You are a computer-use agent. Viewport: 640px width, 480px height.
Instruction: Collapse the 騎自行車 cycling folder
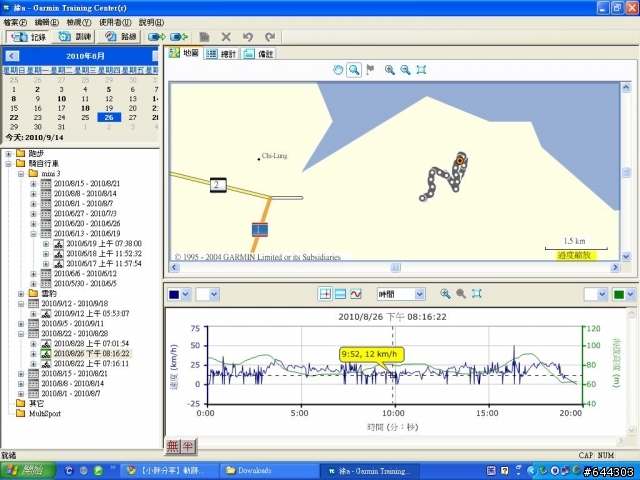coord(8,164)
